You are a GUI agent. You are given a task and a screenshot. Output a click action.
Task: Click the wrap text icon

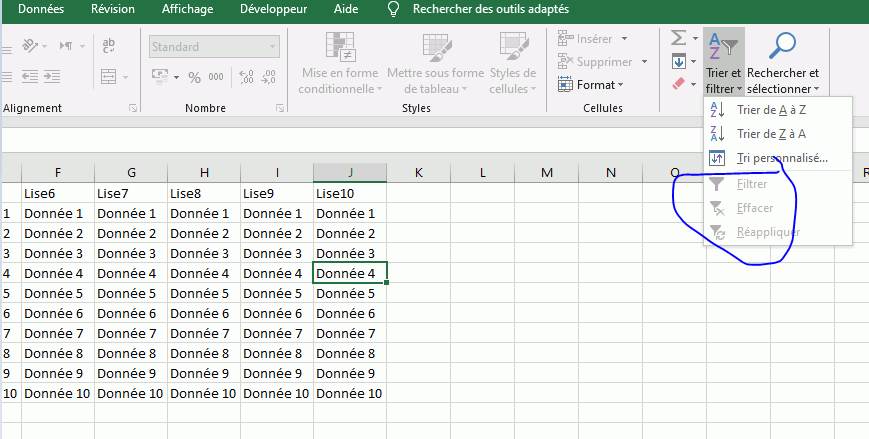click(109, 45)
